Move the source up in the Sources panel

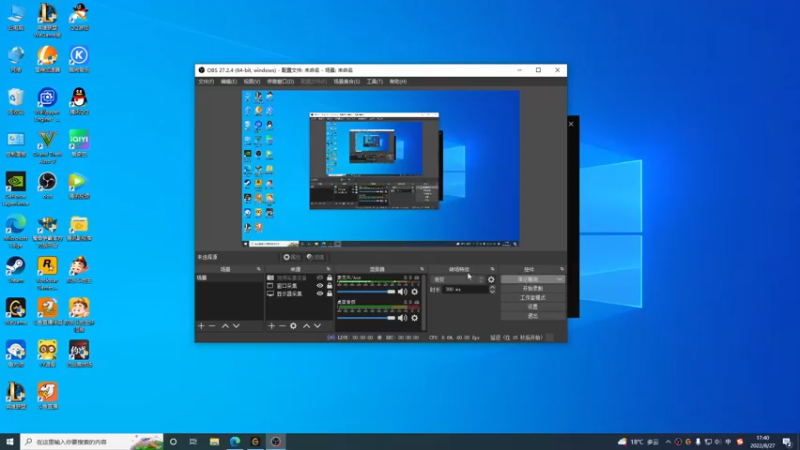(x=307, y=326)
